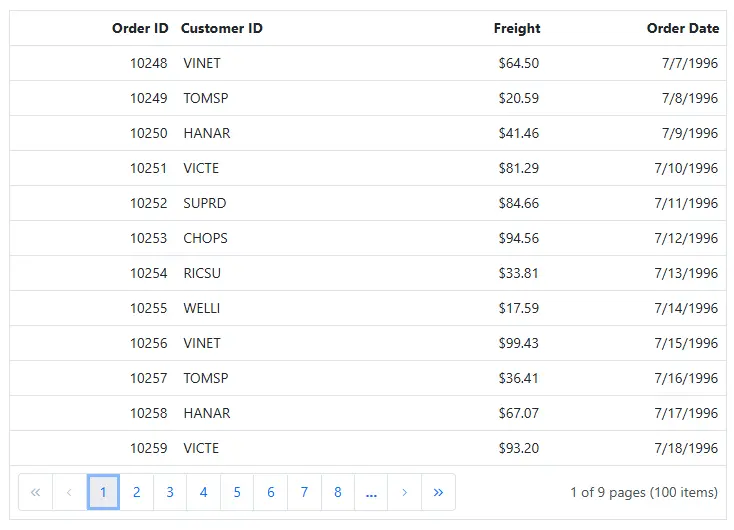Open more pages via the ellipsis button
Screen dimensions: 734x530
371,492
